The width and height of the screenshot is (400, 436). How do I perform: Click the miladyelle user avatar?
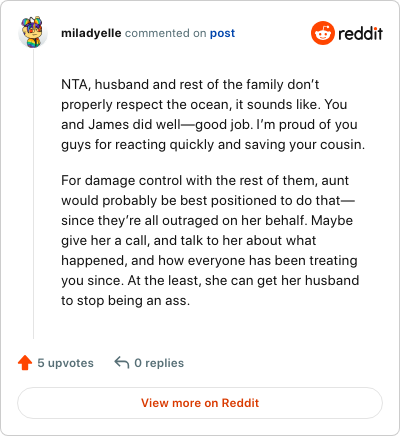(x=33, y=33)
